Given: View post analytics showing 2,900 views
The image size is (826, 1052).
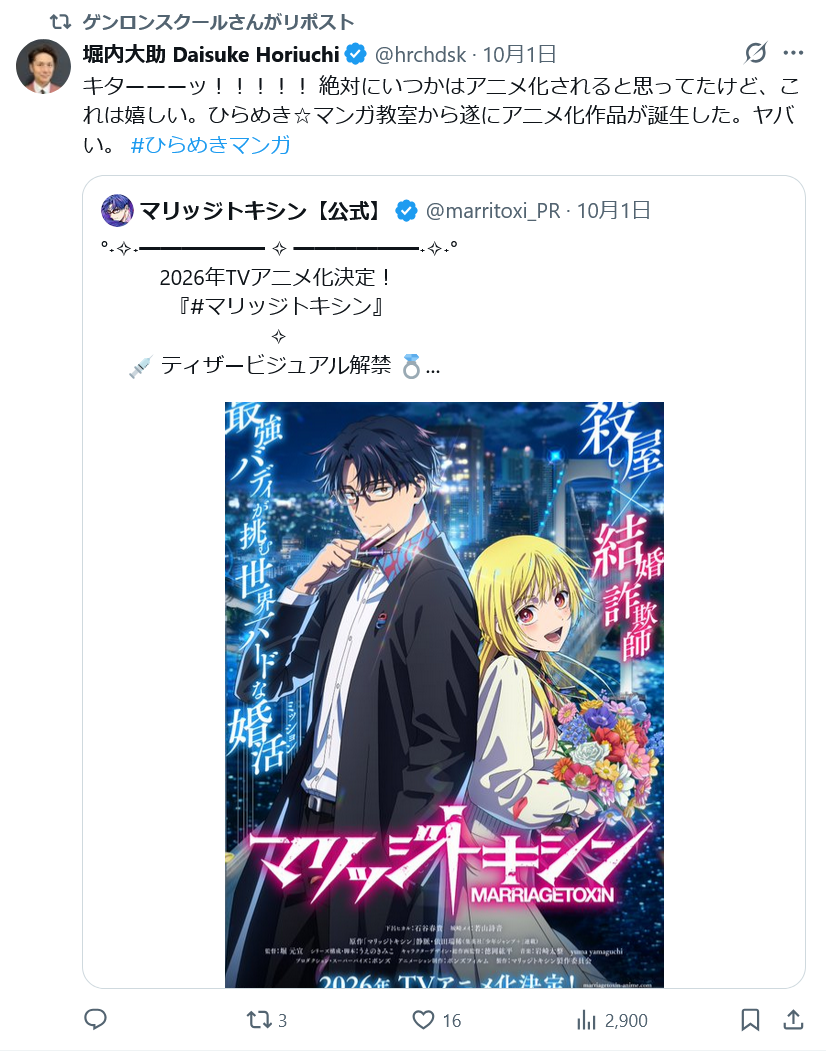Looking at the screenshot, I should 612,1020.
